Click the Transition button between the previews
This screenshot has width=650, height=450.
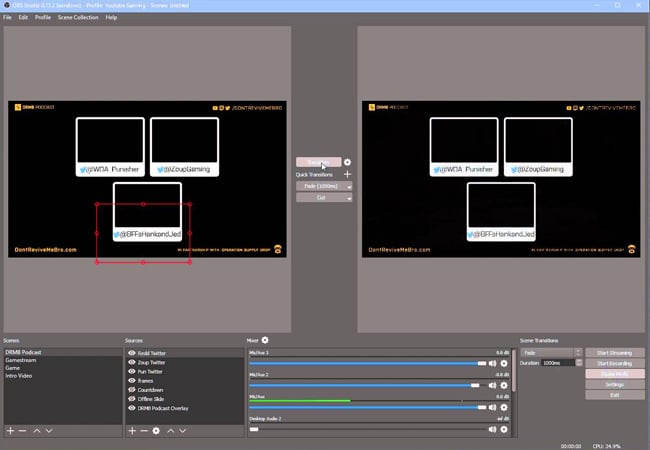pos(318,162)
